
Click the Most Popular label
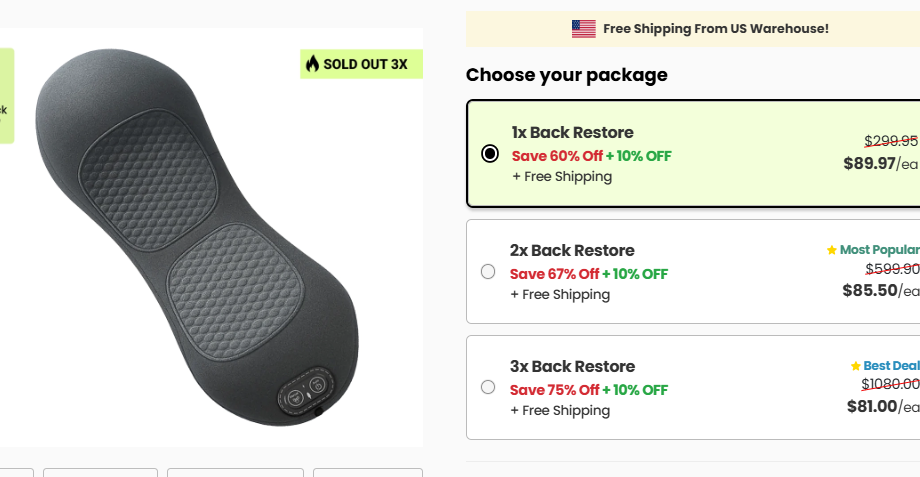click(x=878, y=250)
